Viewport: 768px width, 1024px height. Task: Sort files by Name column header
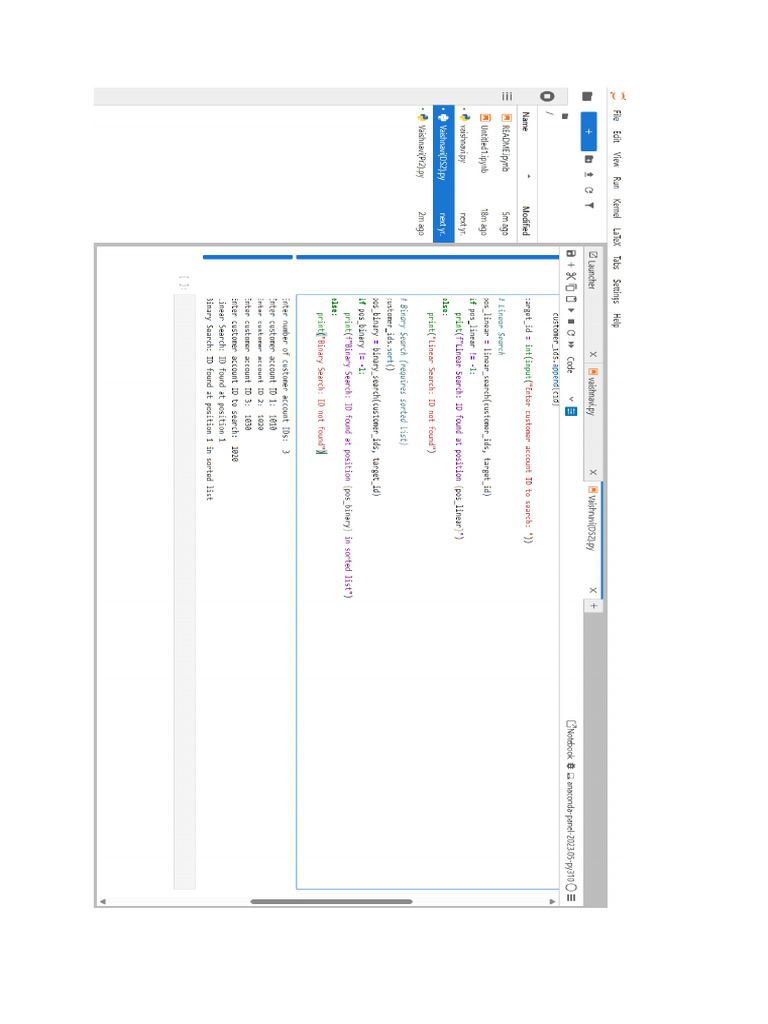point(526,121)
